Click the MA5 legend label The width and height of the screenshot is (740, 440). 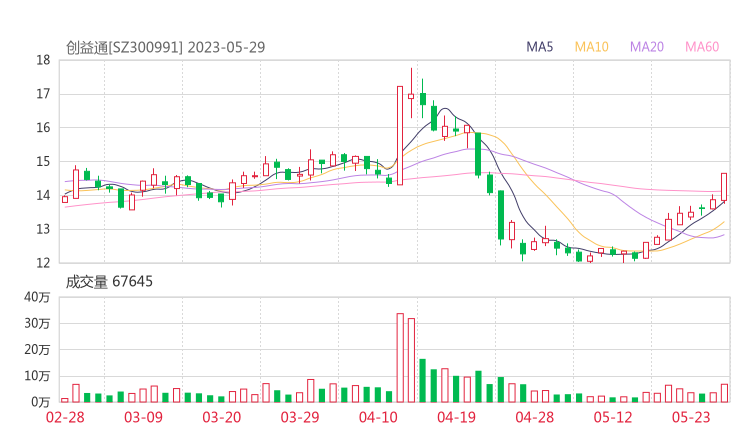pyautogui.click(x=539, y=47)
